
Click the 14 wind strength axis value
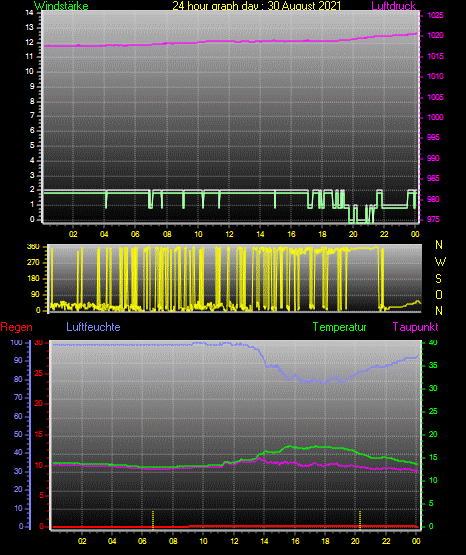coord(30,13)
